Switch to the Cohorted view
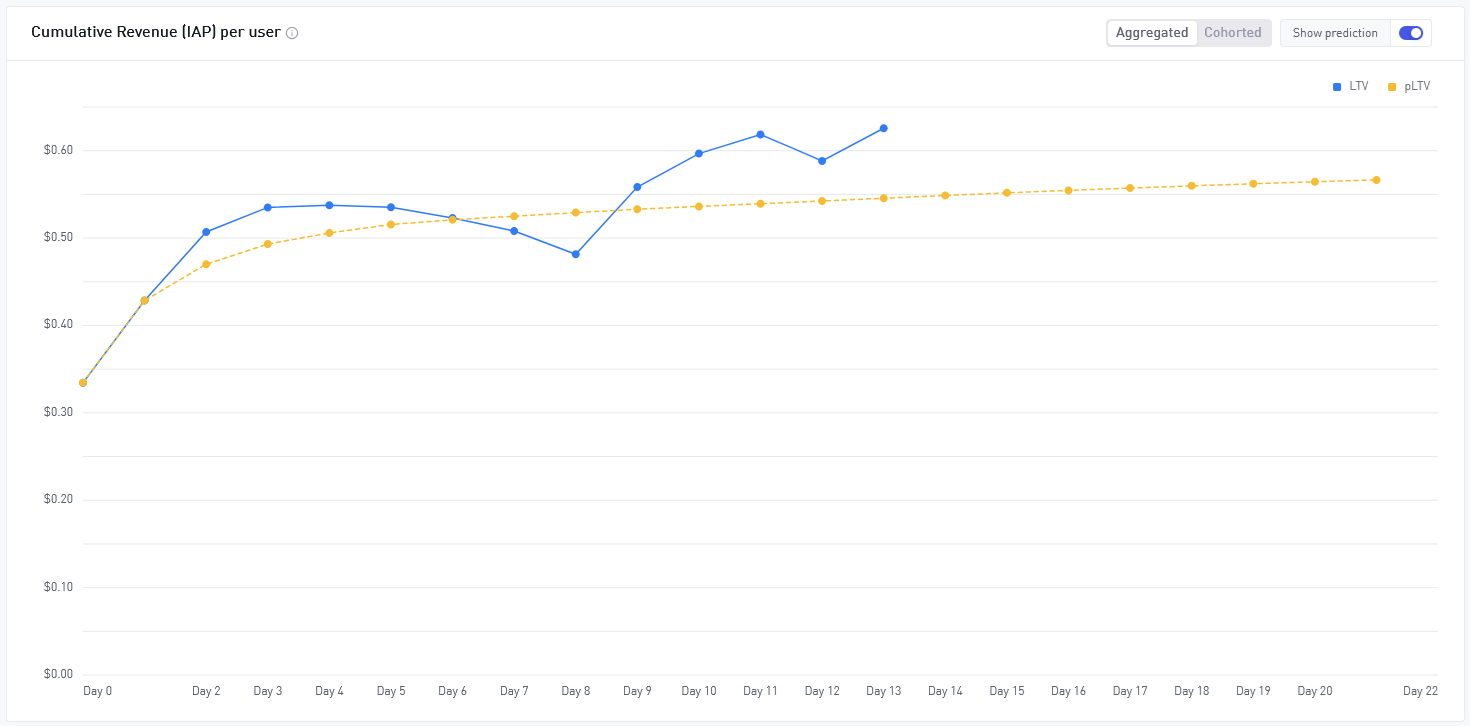This screenshot has height=726, width=1470. pos(1232,33)
